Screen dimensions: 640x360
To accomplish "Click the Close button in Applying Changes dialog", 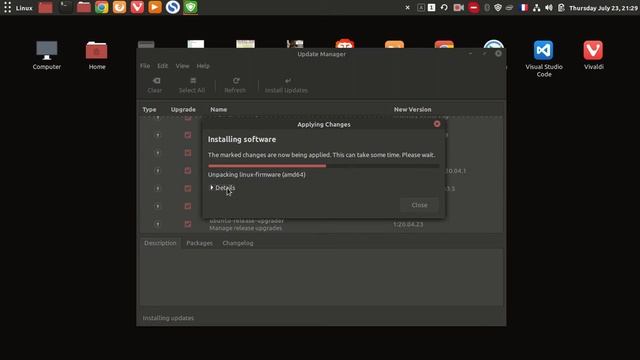I will coord(419,205).
